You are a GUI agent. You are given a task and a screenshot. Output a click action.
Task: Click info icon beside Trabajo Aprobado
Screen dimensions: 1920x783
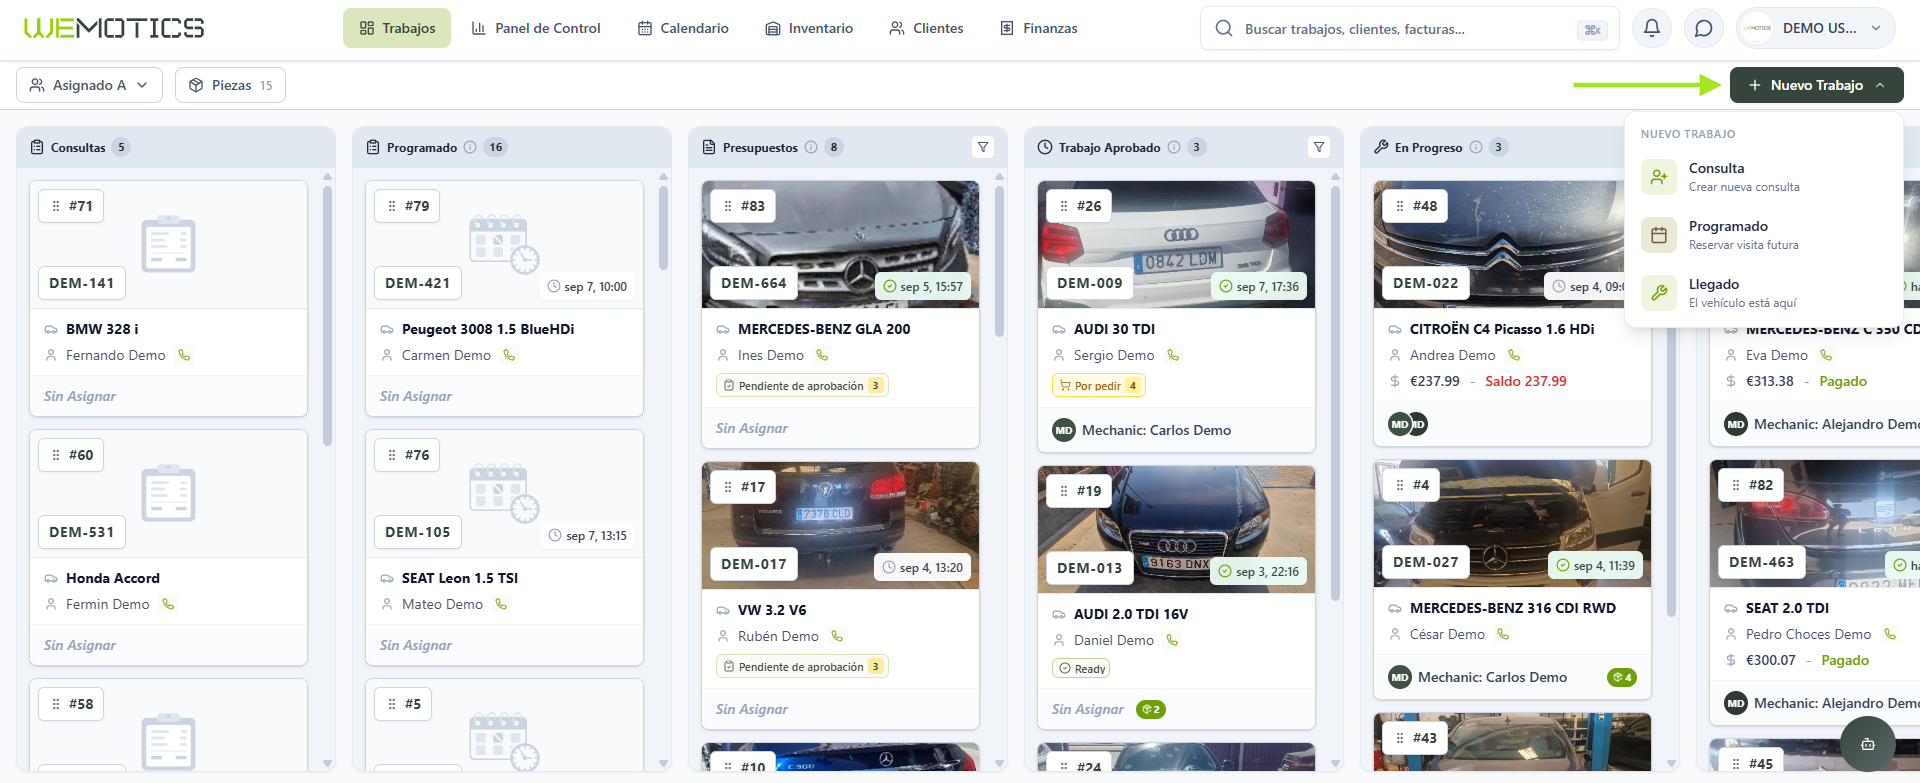1174,147
